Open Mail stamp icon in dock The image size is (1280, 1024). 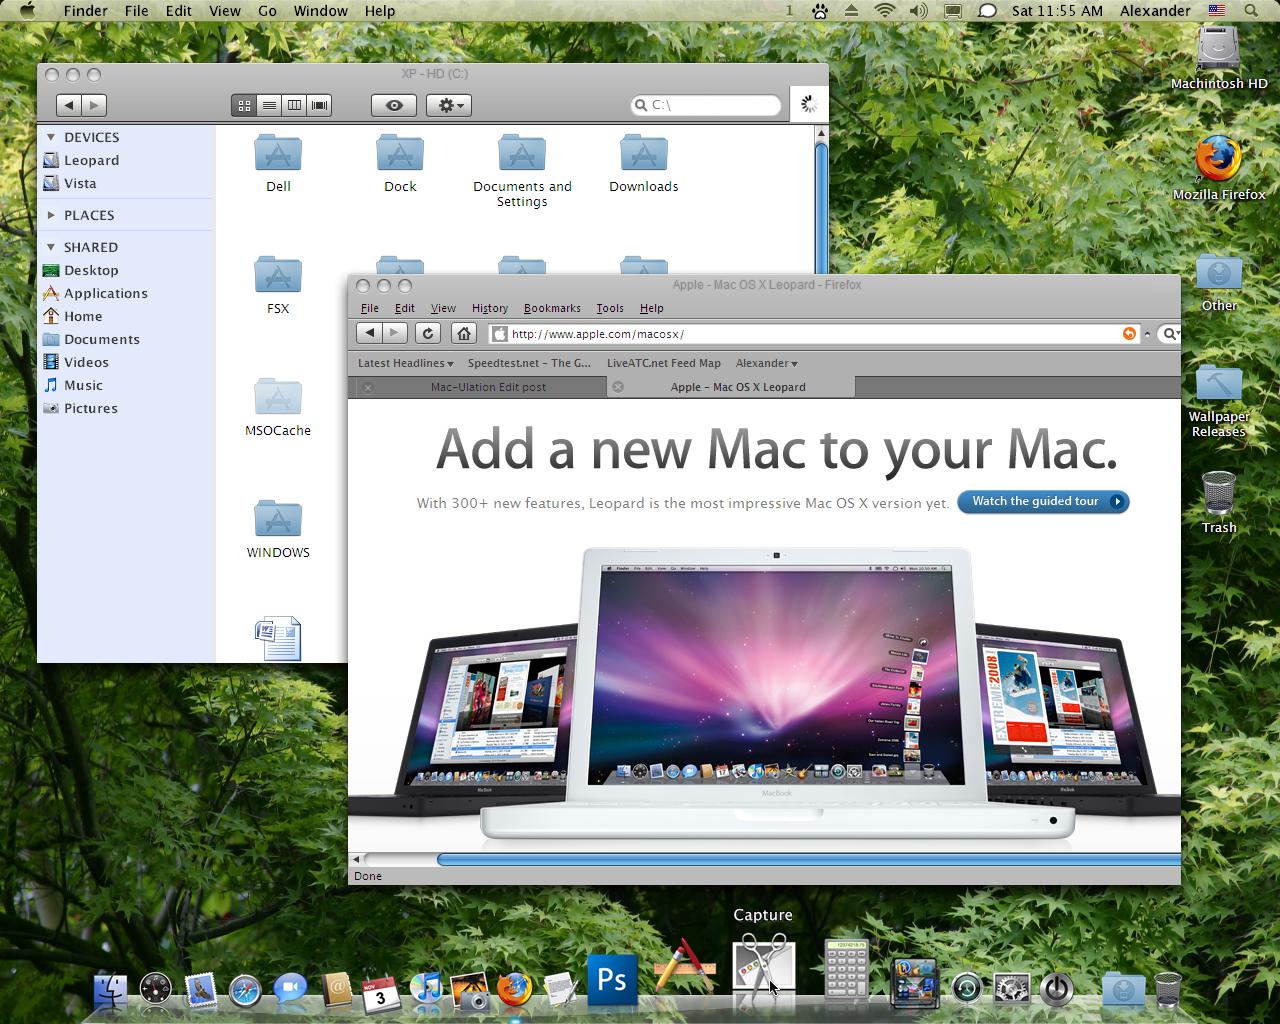click(x=201, y=989)
